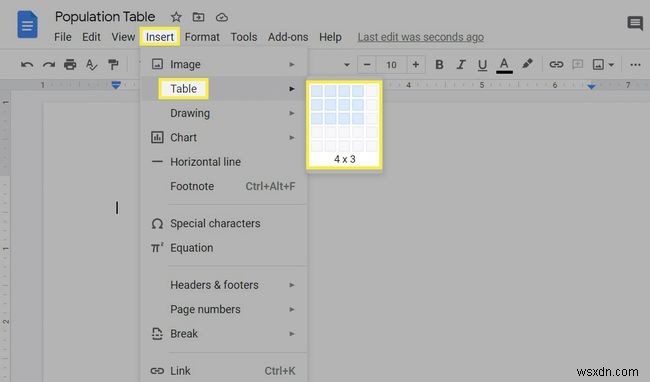Print the document
650x382 pixels.
click(x=70, y=65)
